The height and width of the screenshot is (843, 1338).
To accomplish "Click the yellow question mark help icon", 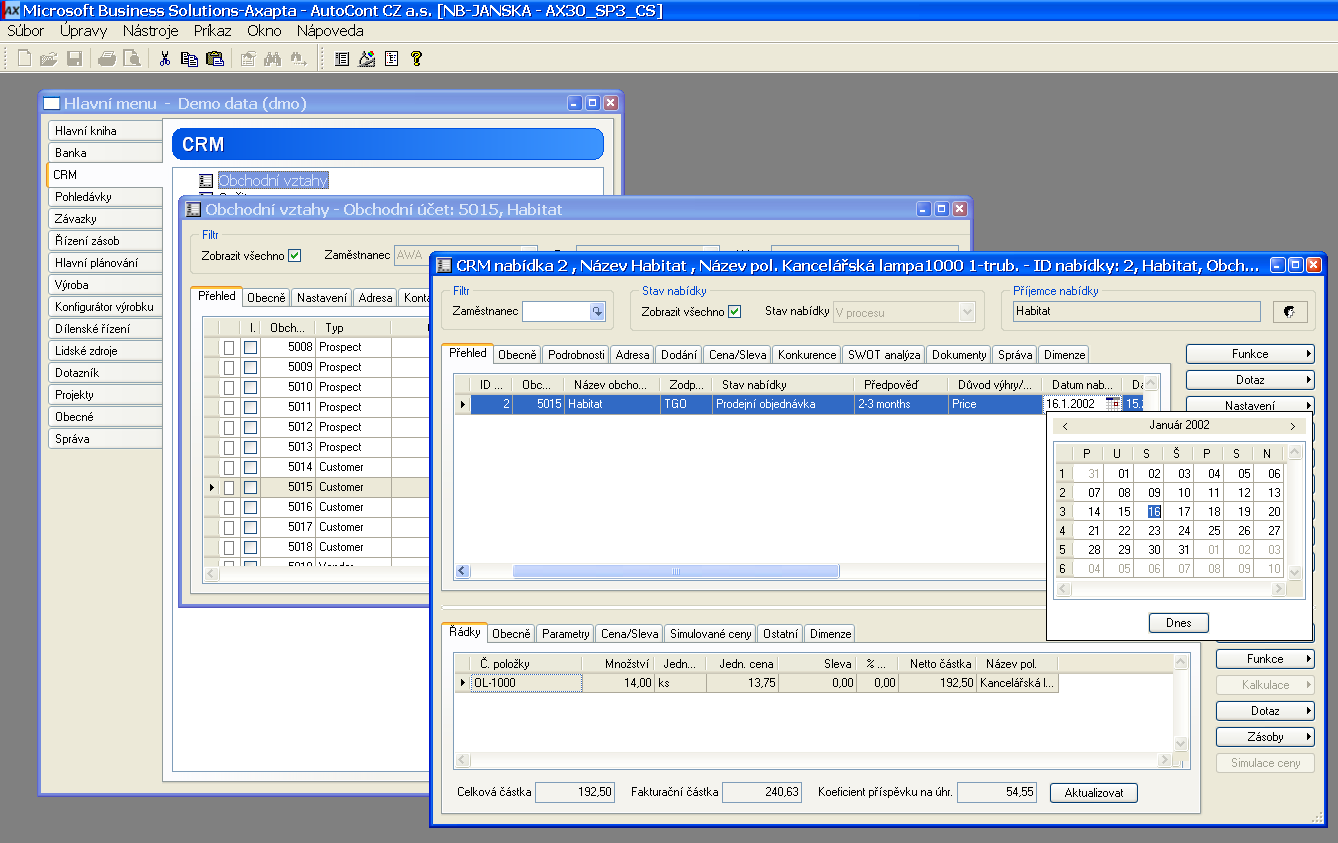I will point(417,59).
